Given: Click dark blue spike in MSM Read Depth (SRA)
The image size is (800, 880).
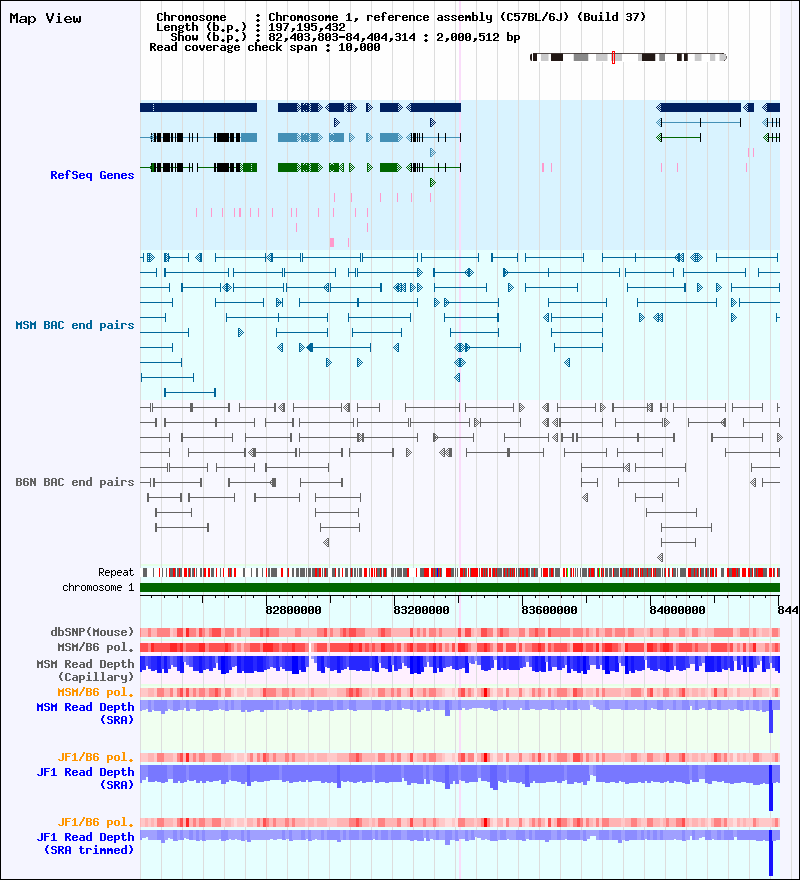Looking at the screenshot, I should click(x=771, y=716).
